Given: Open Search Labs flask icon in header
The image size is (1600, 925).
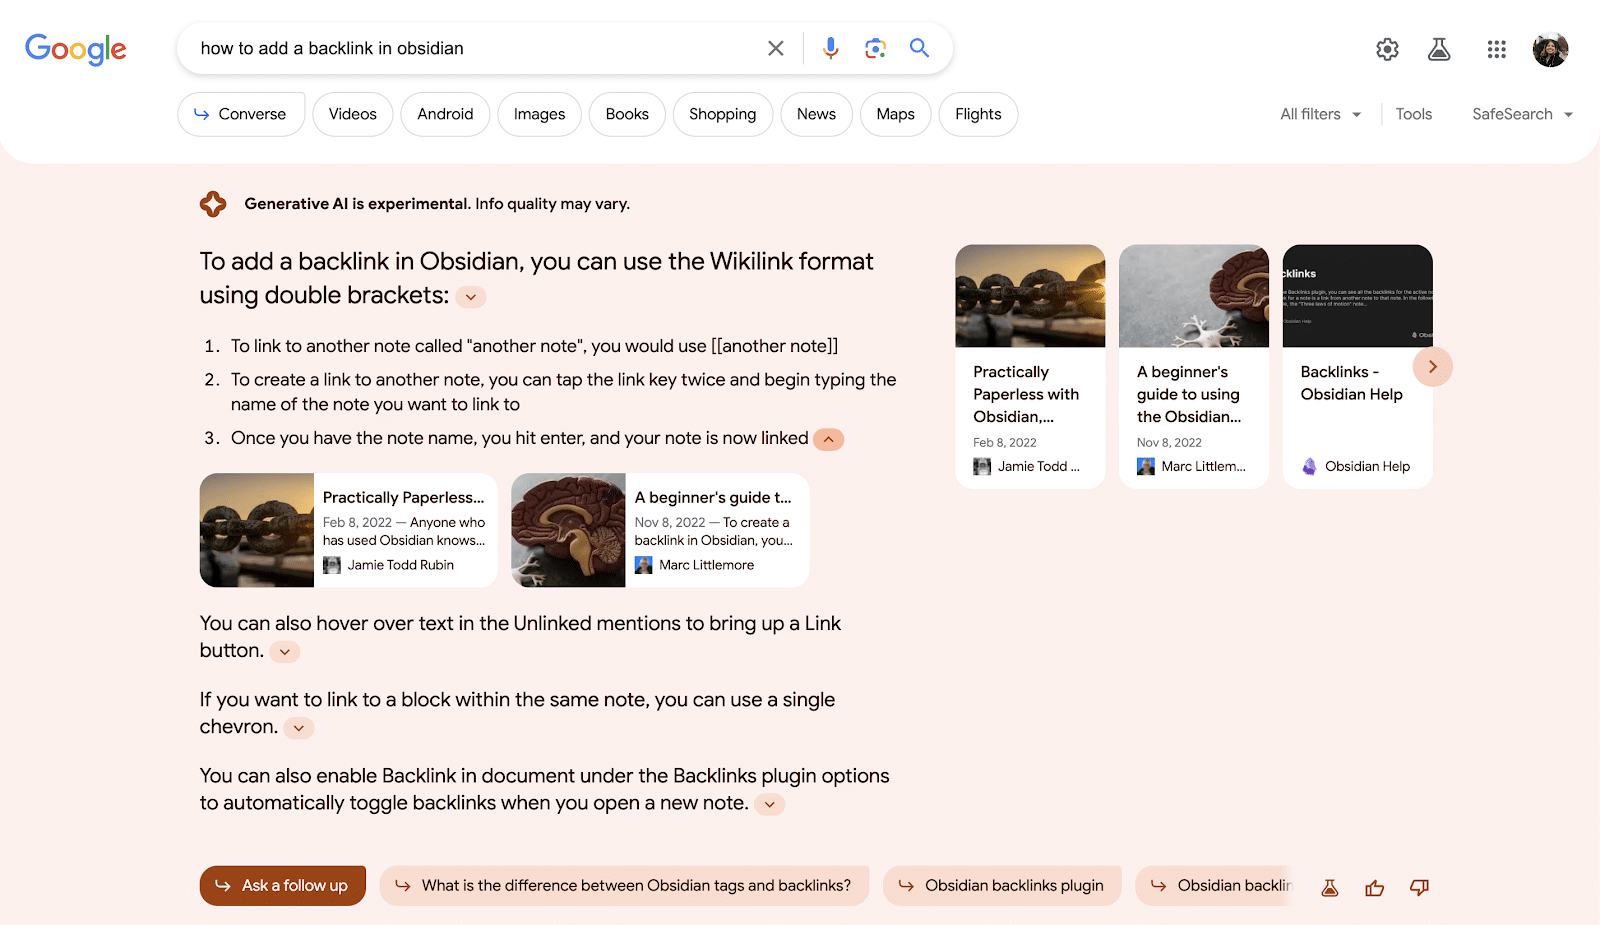Looking at the screenshot, I should pyautogui.click(x=1439, y=49).
